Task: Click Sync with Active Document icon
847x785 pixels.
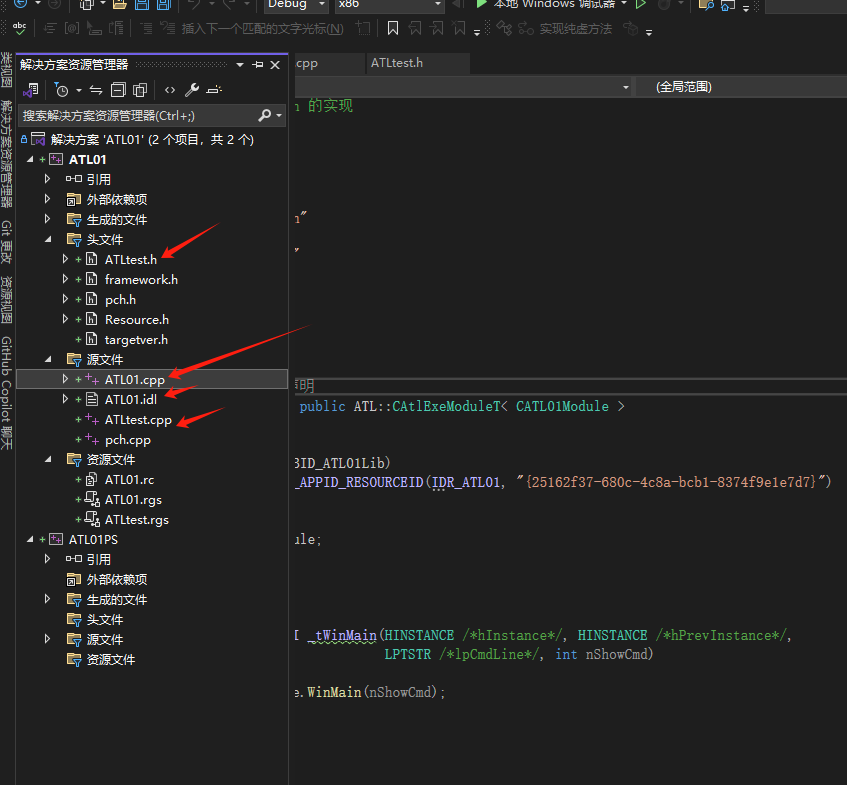Action: [x=96, y=90]
